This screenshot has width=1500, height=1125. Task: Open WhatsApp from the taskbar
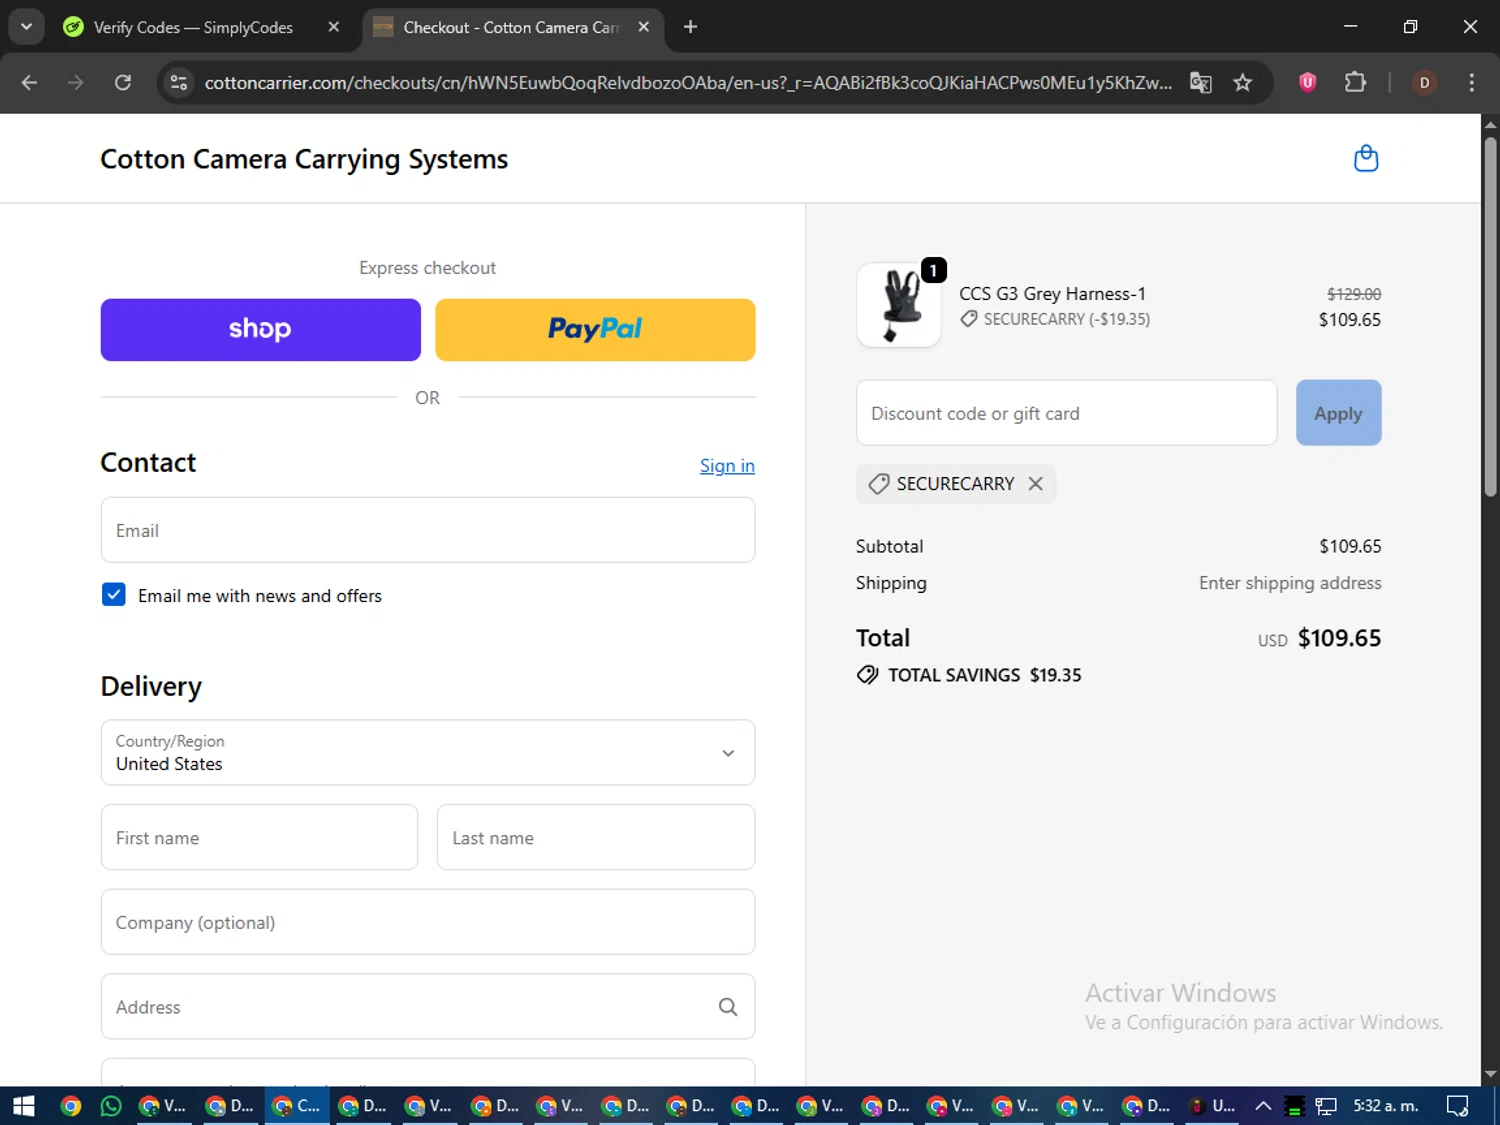(x=111, y=1106)
